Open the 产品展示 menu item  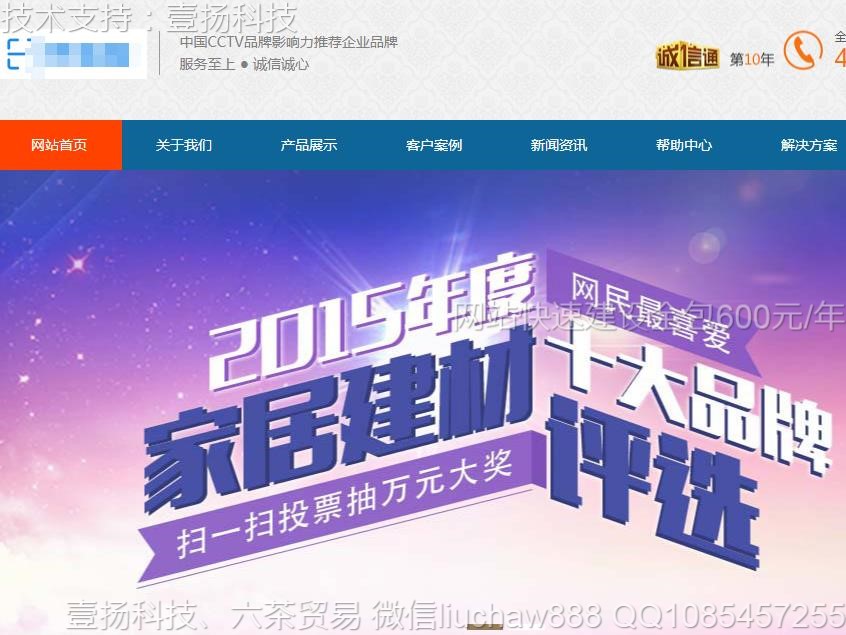pos(309,145)
